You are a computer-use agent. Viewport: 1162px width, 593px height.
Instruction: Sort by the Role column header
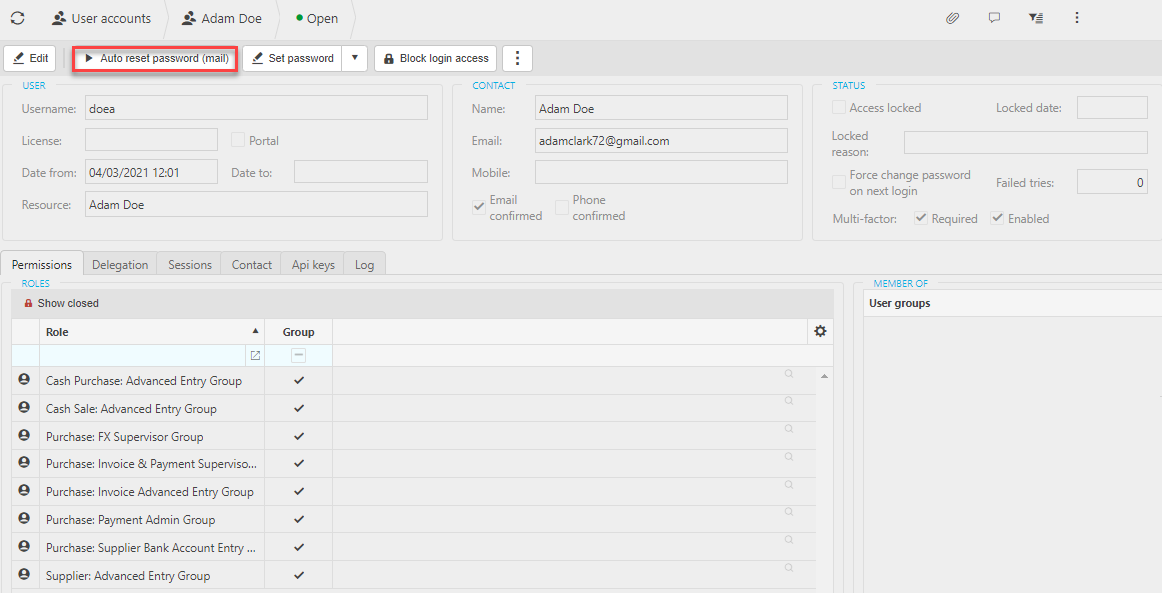[152, 332]
